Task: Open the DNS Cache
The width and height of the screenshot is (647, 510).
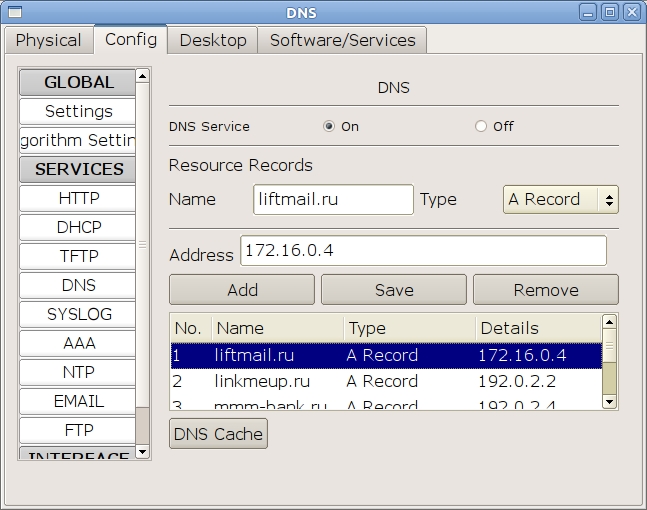Action: [218, 434]
